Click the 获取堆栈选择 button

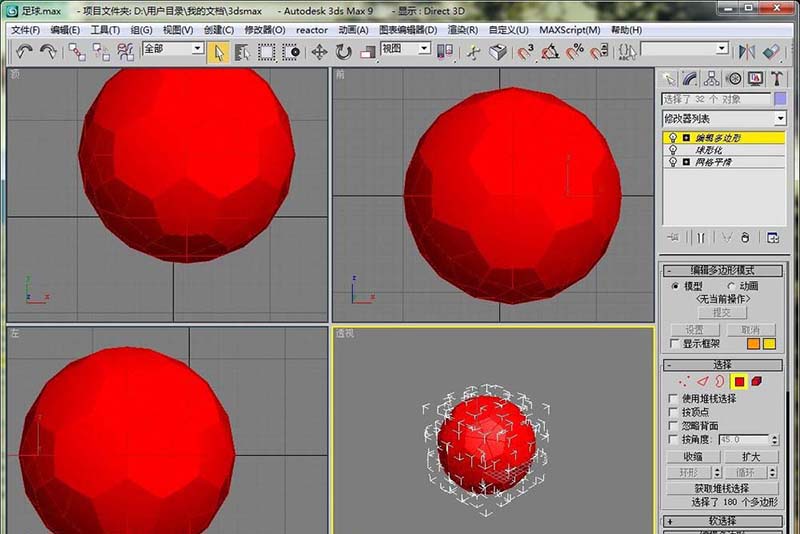[x=722, y=489]
